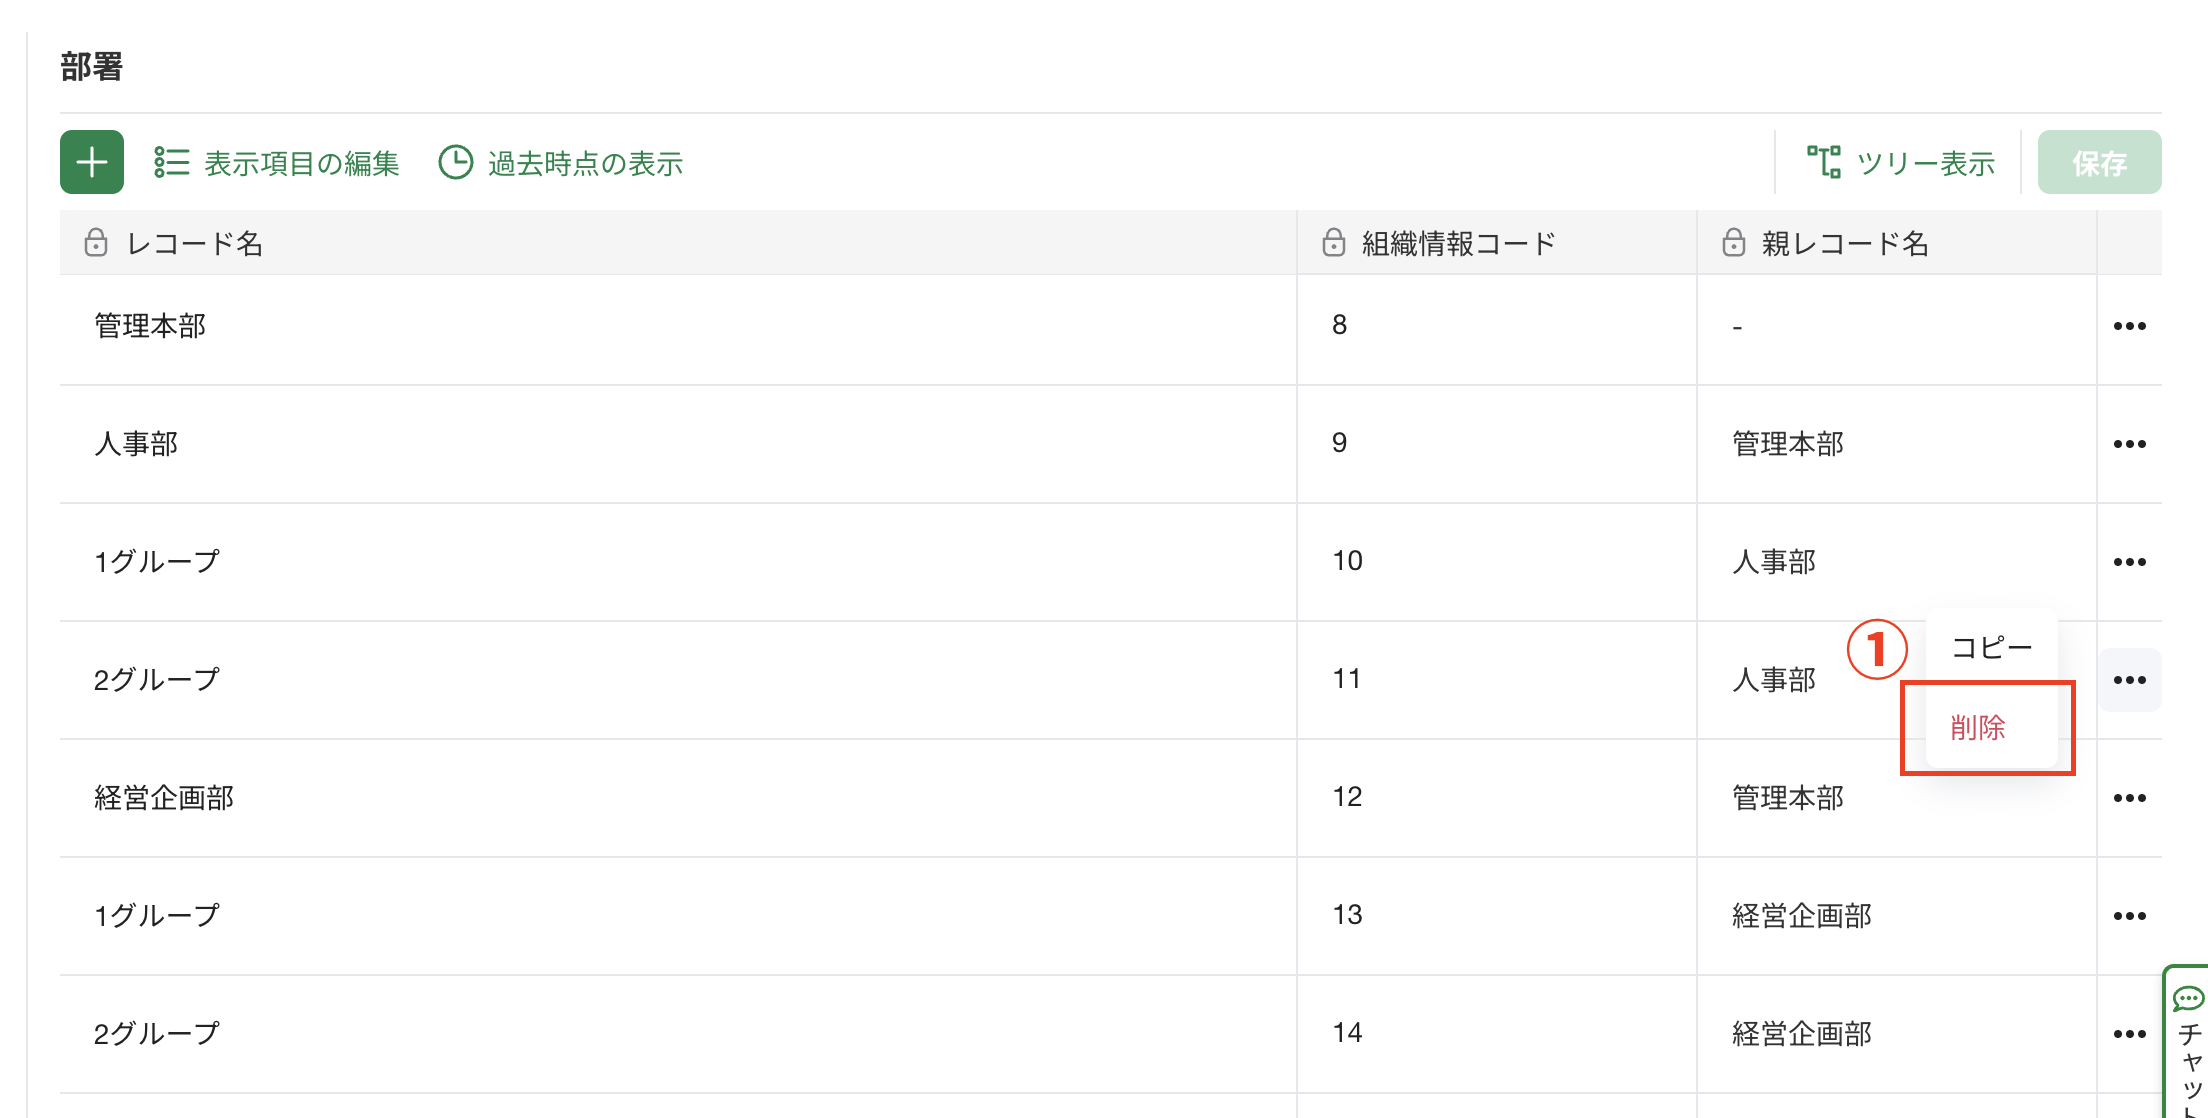
Task: Open the three-dot menu for code 10 row
Action: tap(2129, 562)
